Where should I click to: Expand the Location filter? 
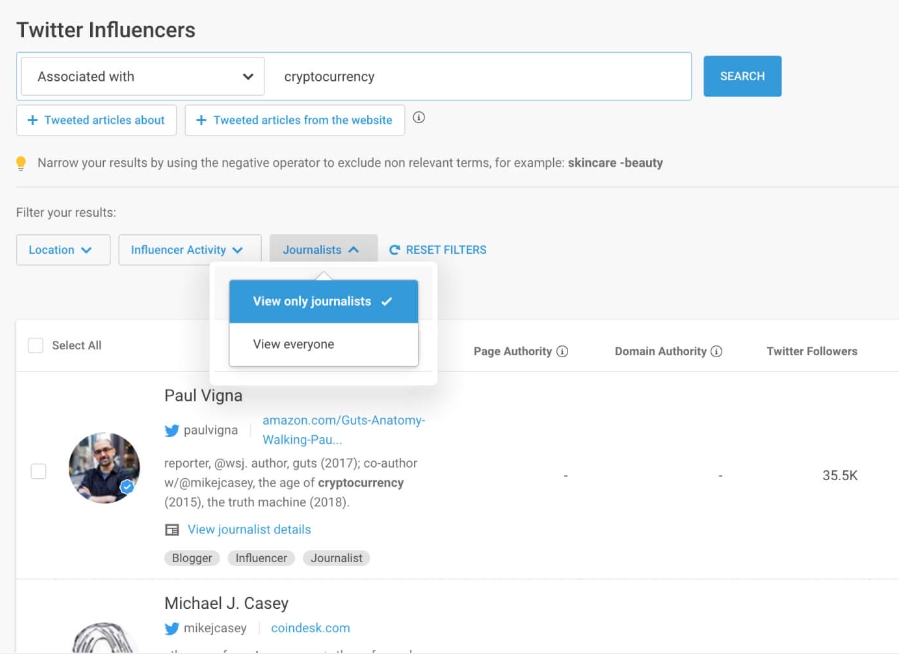(x=63, y=250)
